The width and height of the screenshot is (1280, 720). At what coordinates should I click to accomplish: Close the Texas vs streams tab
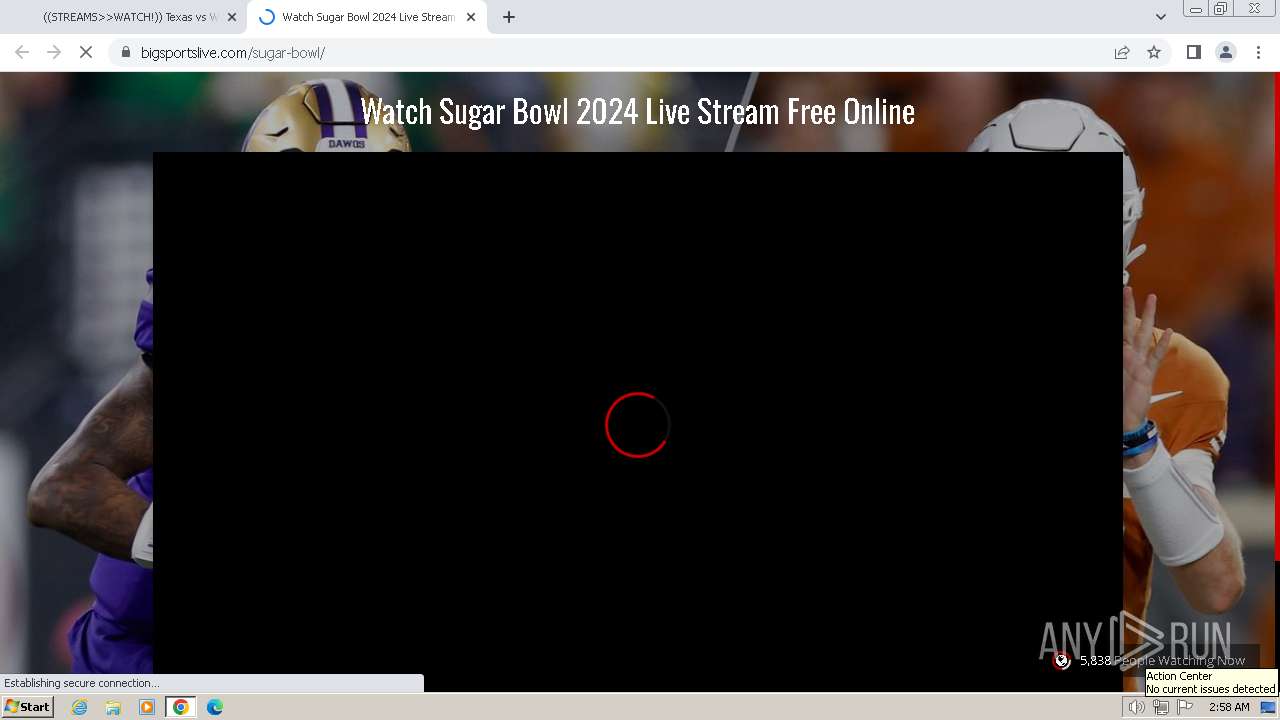[x=232, y=17]
